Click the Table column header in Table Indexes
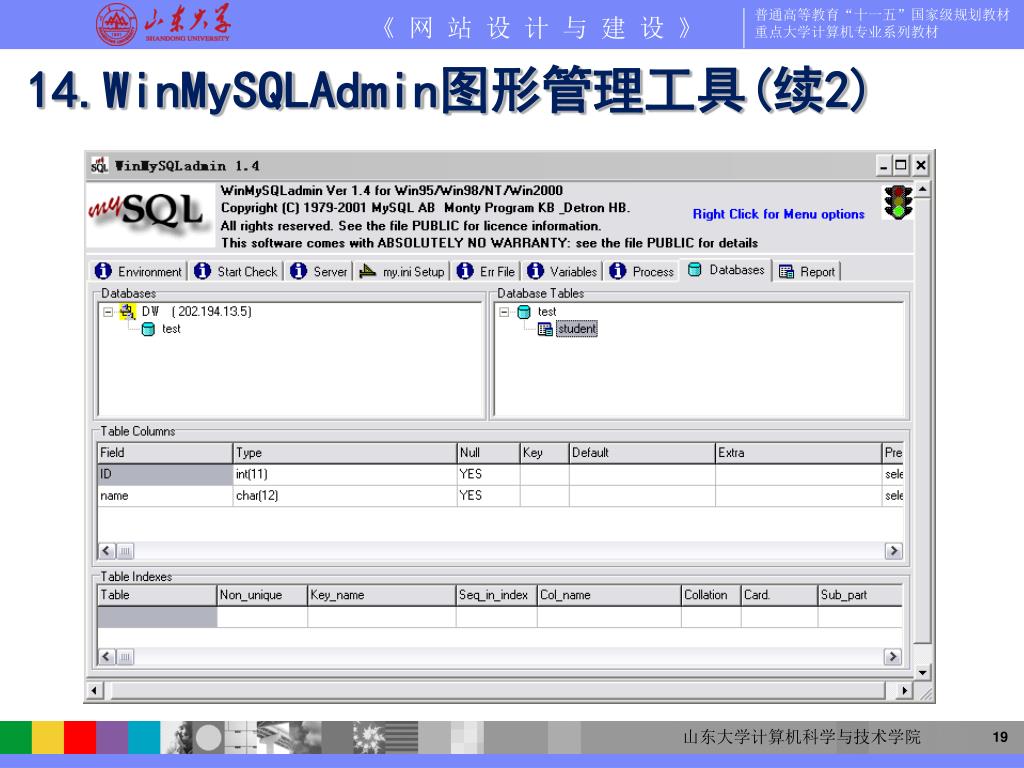1024x768 pixels. [157, 595]
